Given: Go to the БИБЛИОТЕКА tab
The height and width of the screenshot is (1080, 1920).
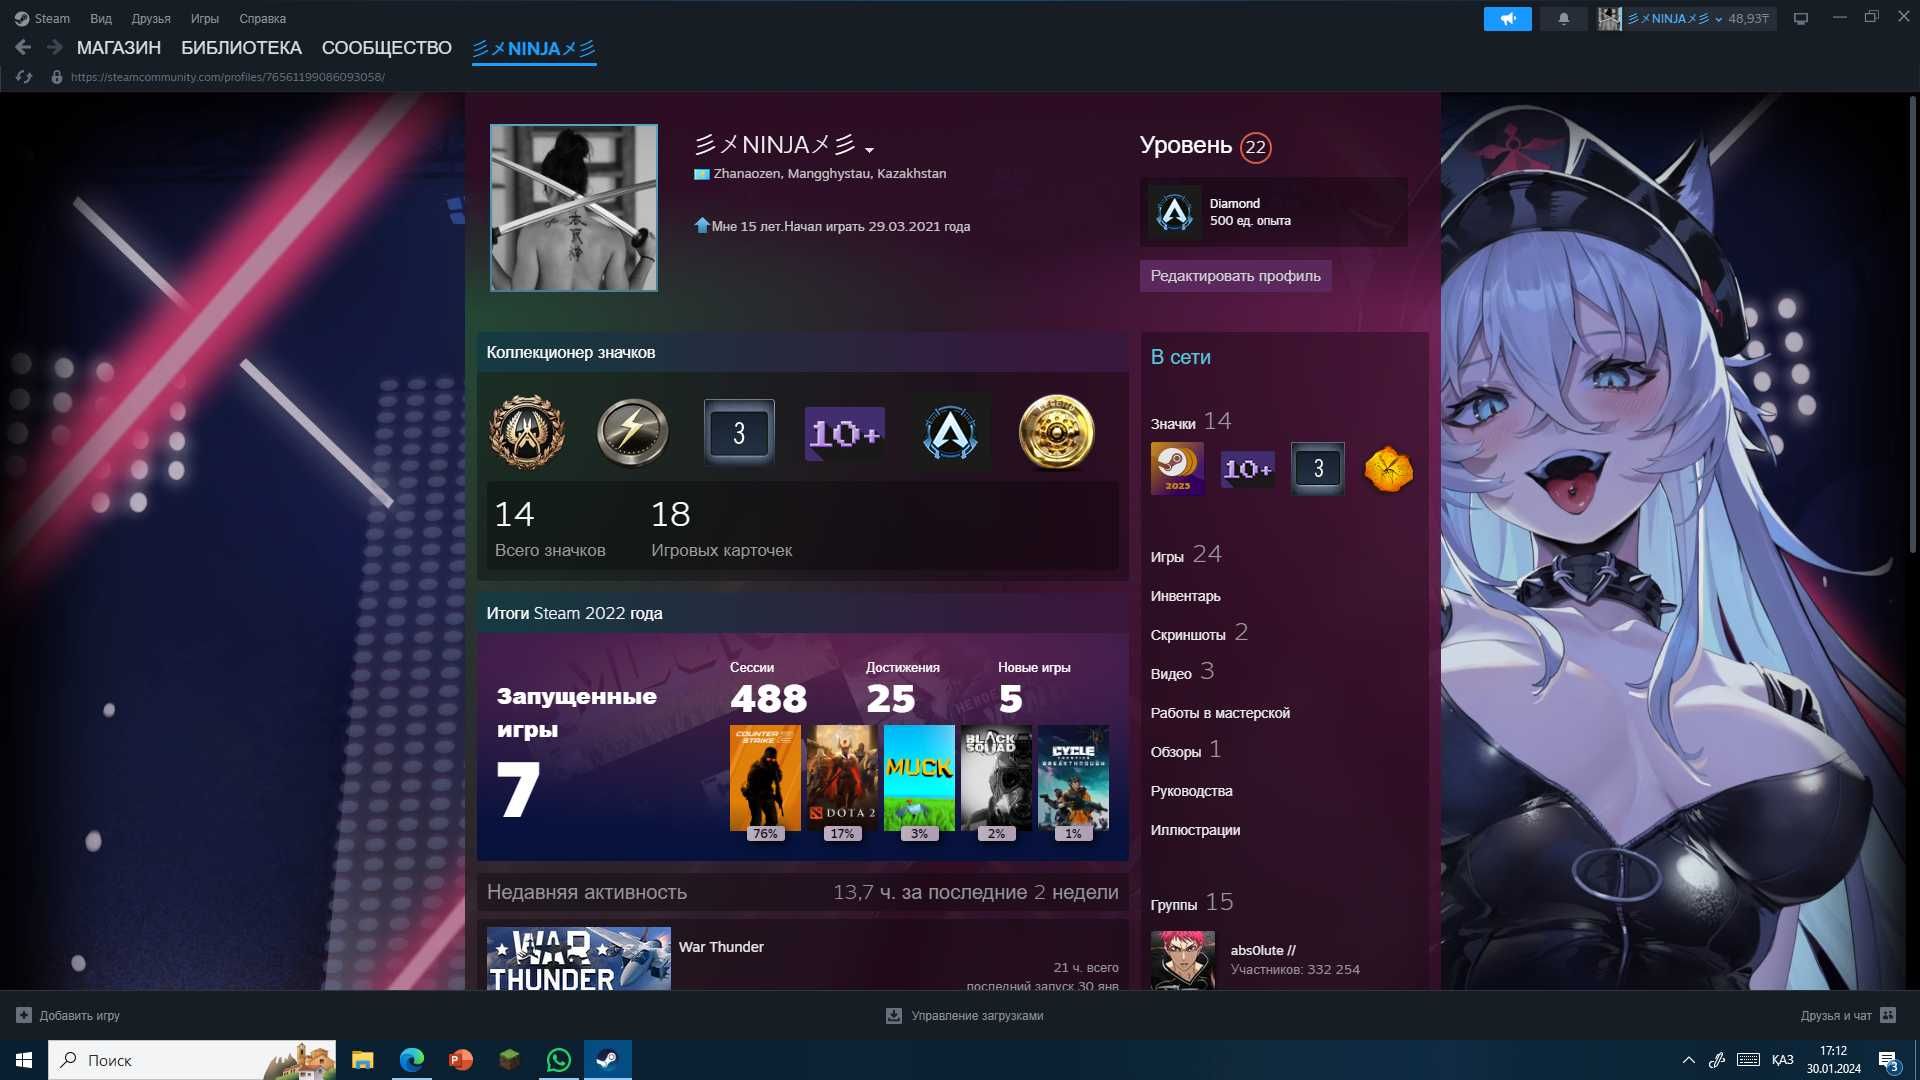Looking at the screenshot, I should (241, 47).
